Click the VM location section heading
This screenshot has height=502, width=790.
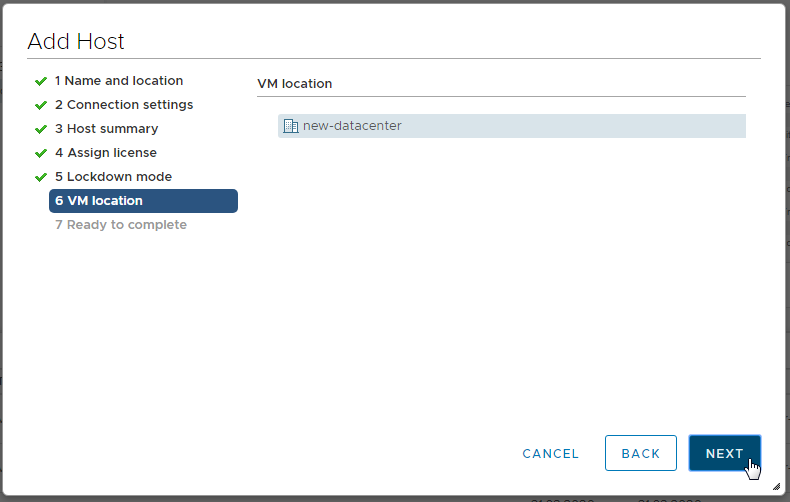click(x=295, y=84)
